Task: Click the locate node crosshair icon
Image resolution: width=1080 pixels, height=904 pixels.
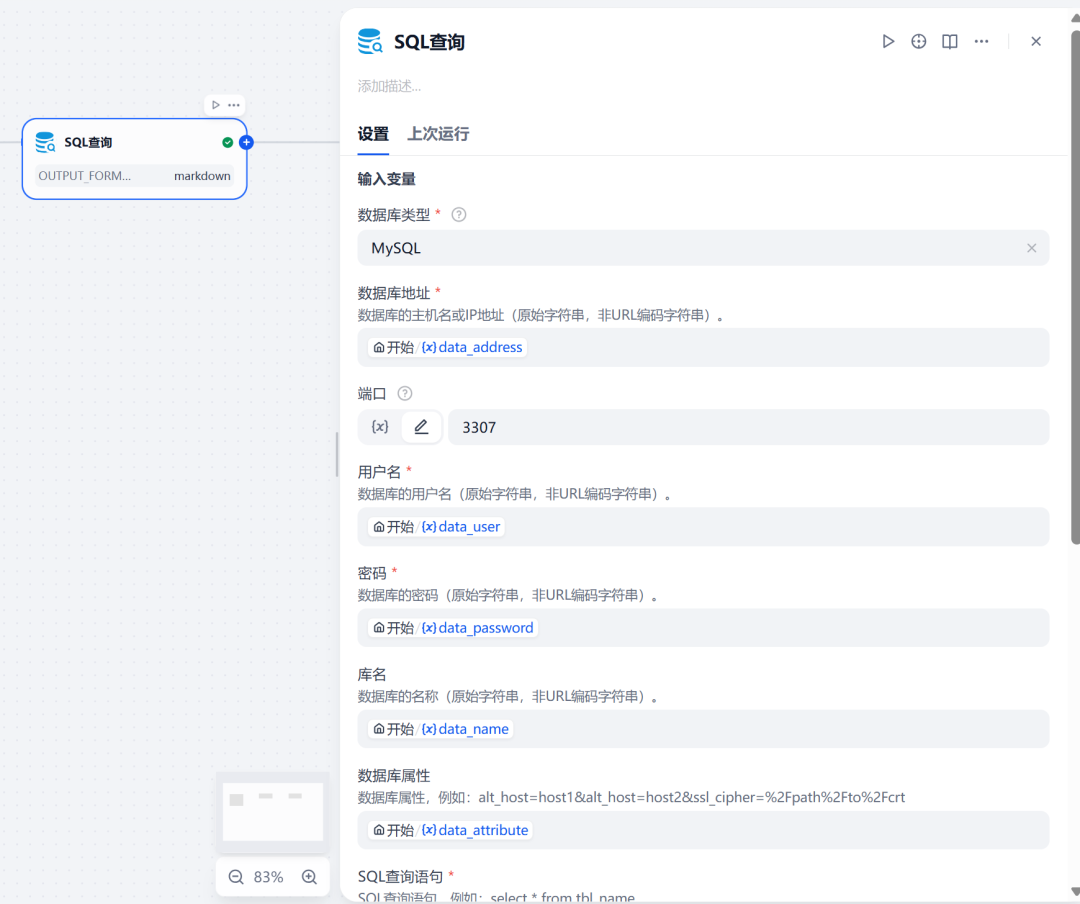Action: point(918,41)
